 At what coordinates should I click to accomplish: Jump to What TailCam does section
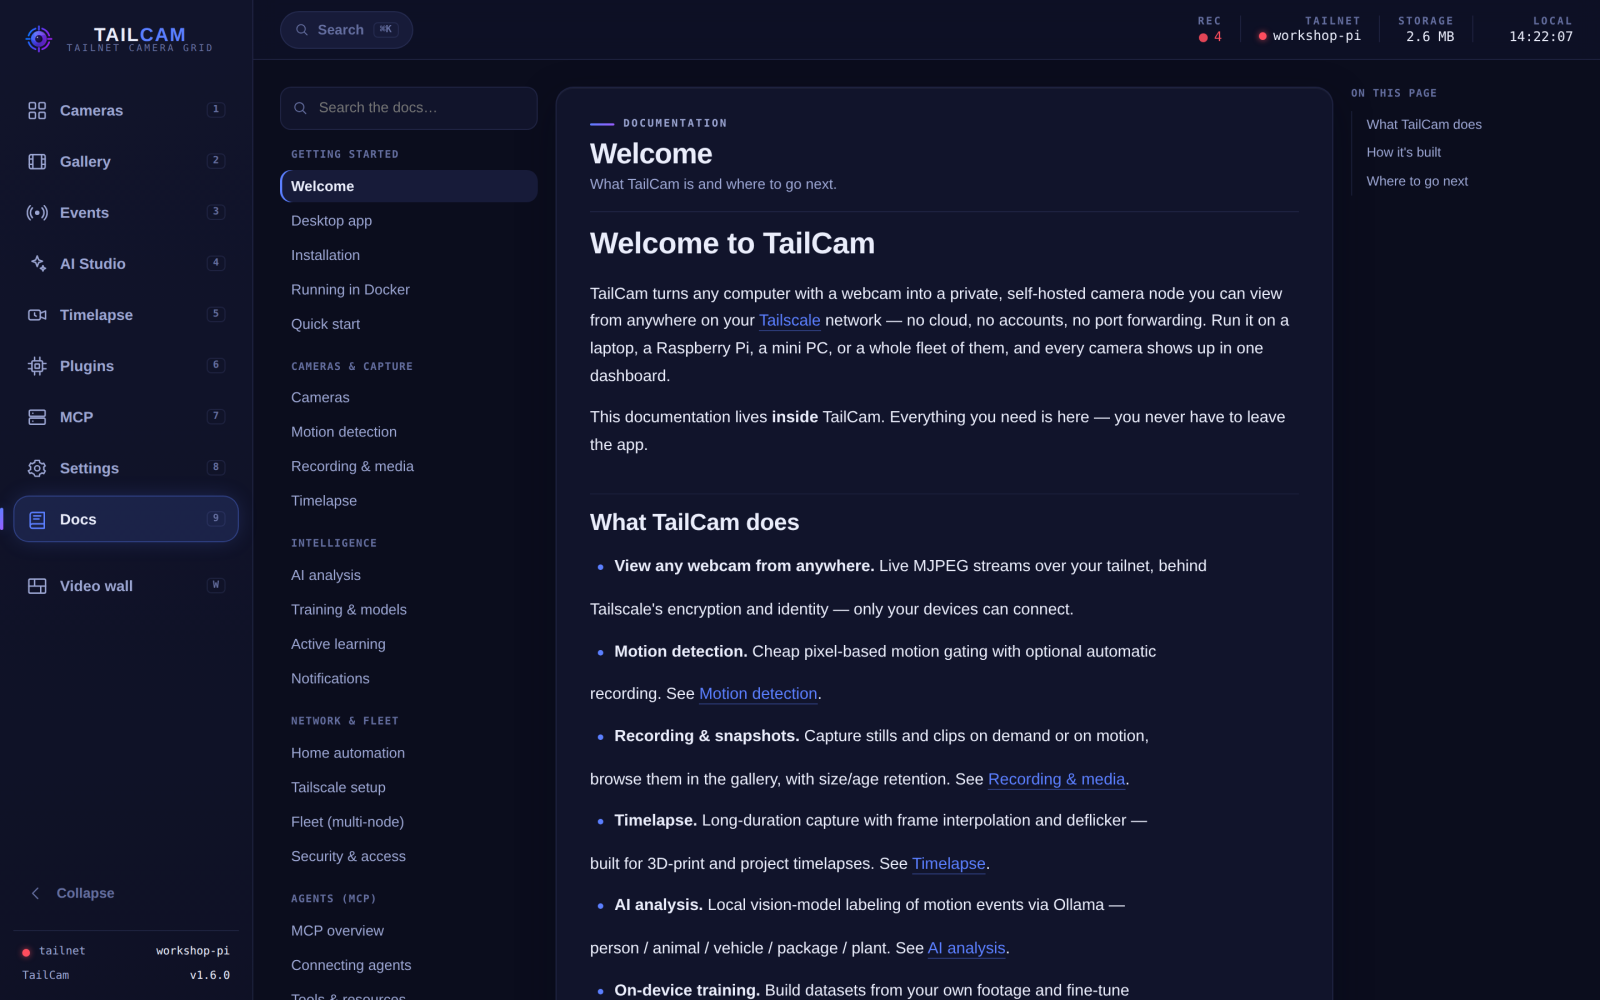pyautogui.click(x=1424, y=125)
